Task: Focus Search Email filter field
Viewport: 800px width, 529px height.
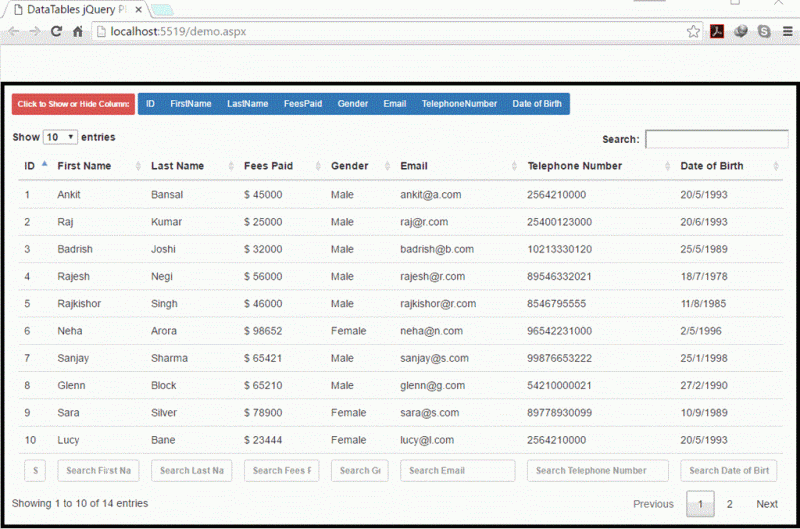Action: tap(458, 471)
